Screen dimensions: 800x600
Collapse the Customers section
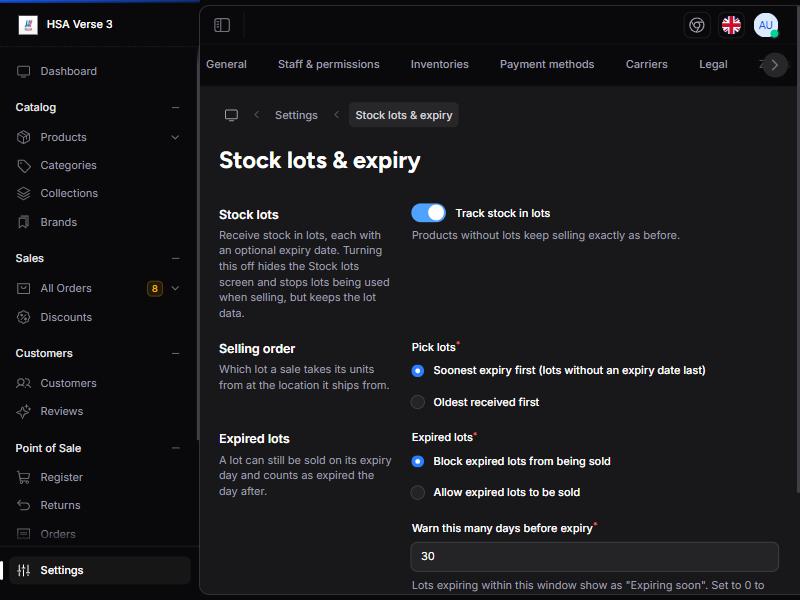[x=176, y=354]
